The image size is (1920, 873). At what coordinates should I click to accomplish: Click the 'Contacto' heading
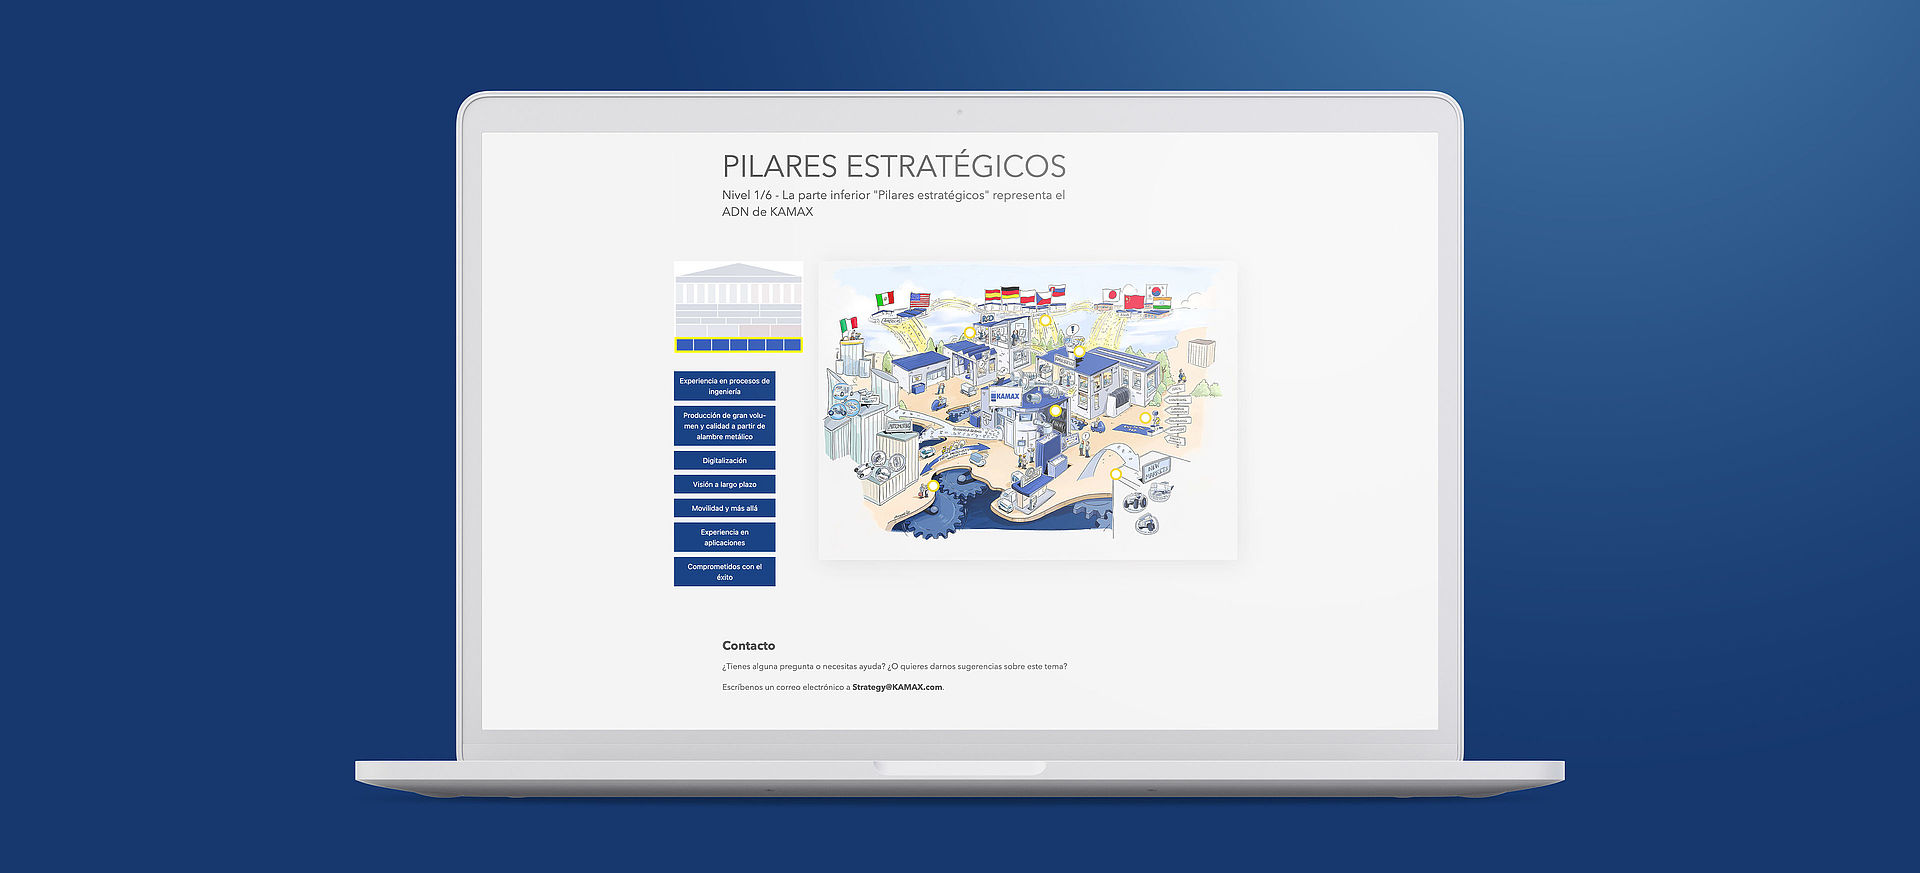coord(749,646)
